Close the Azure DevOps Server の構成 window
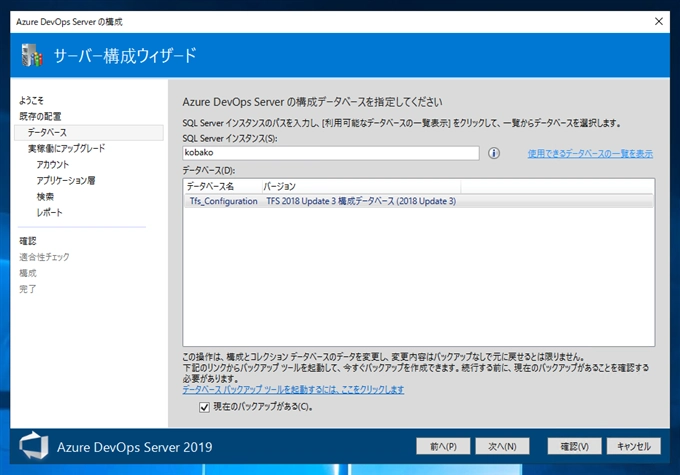This screenshot has height=475, width=680. (x=658, y=21)
